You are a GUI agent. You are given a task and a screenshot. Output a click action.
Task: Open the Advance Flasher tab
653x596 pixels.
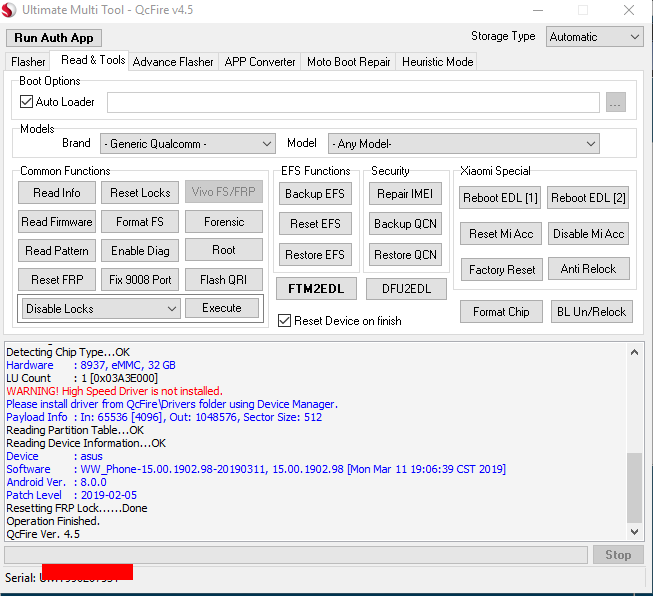coord(173,62)
